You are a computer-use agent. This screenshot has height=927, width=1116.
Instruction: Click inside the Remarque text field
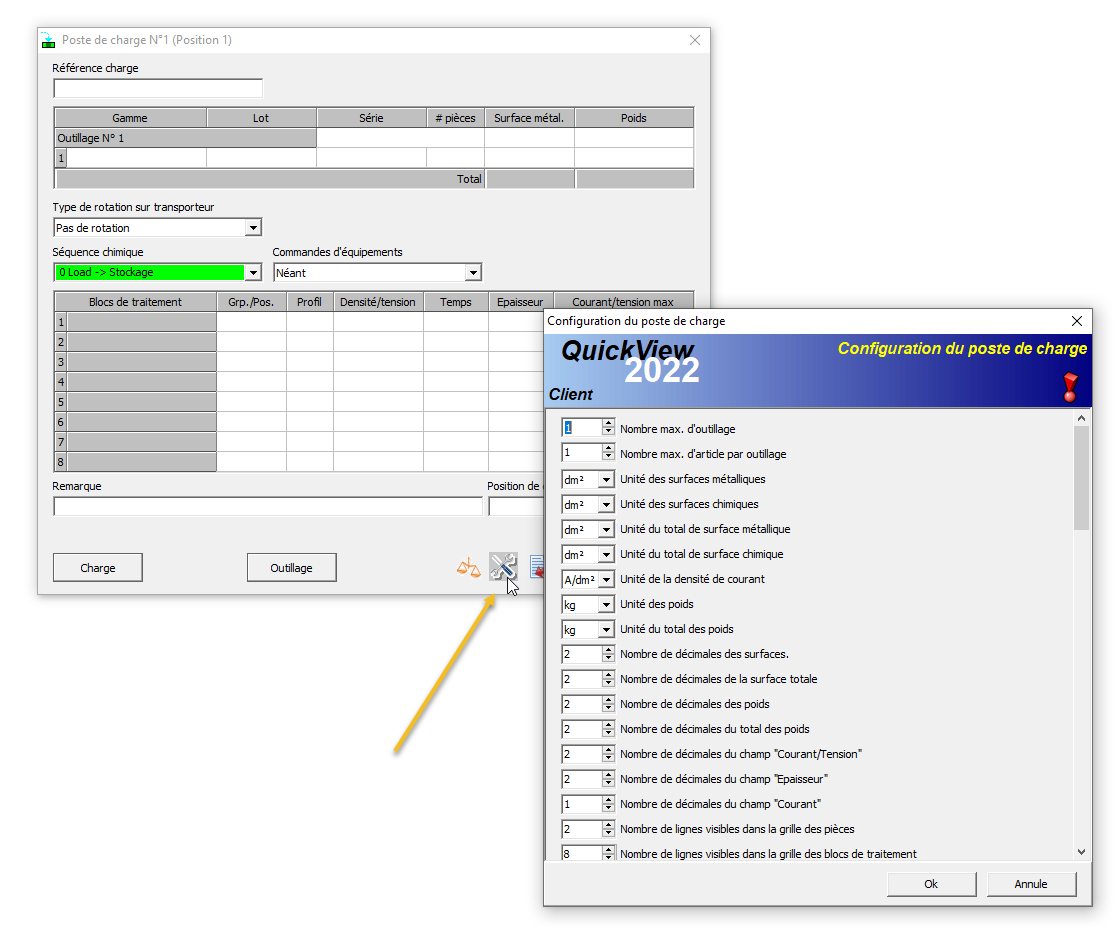[x=268, y=506]
